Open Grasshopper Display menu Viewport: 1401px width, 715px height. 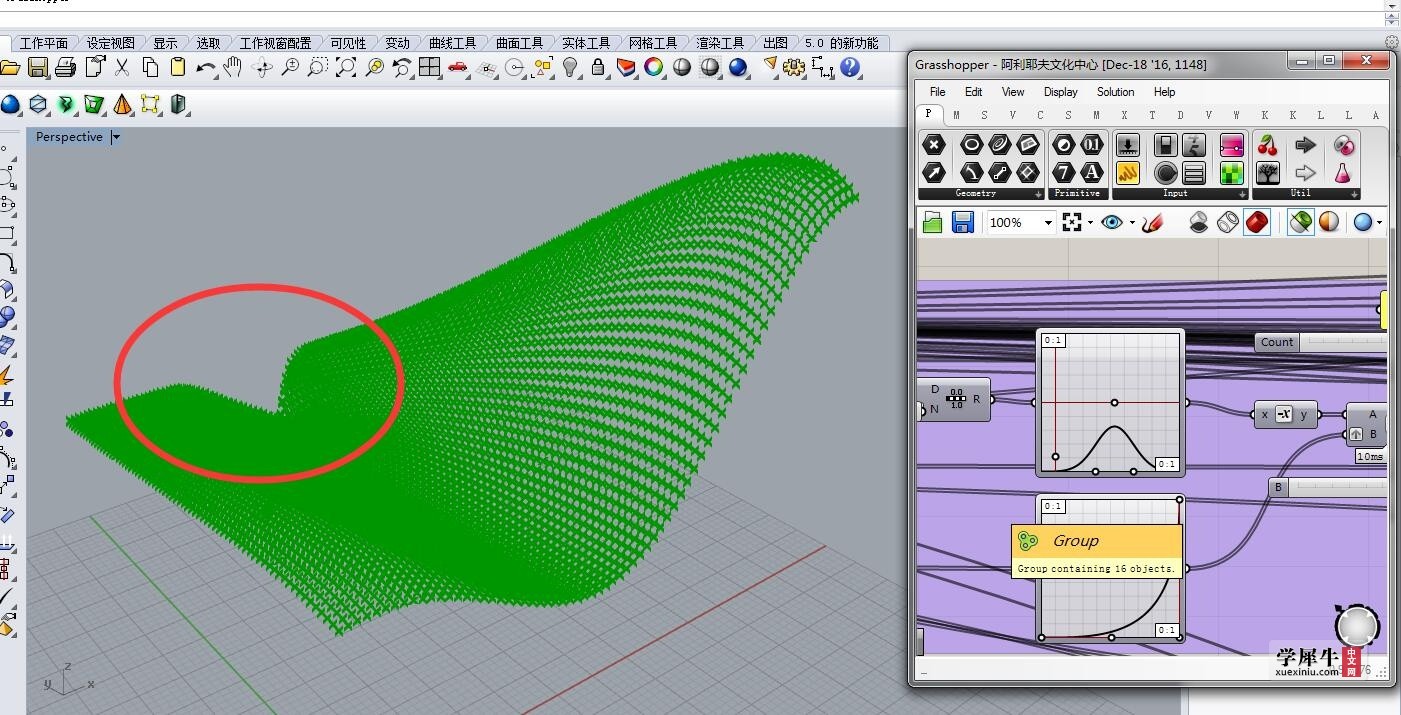tap(1061, 92)
